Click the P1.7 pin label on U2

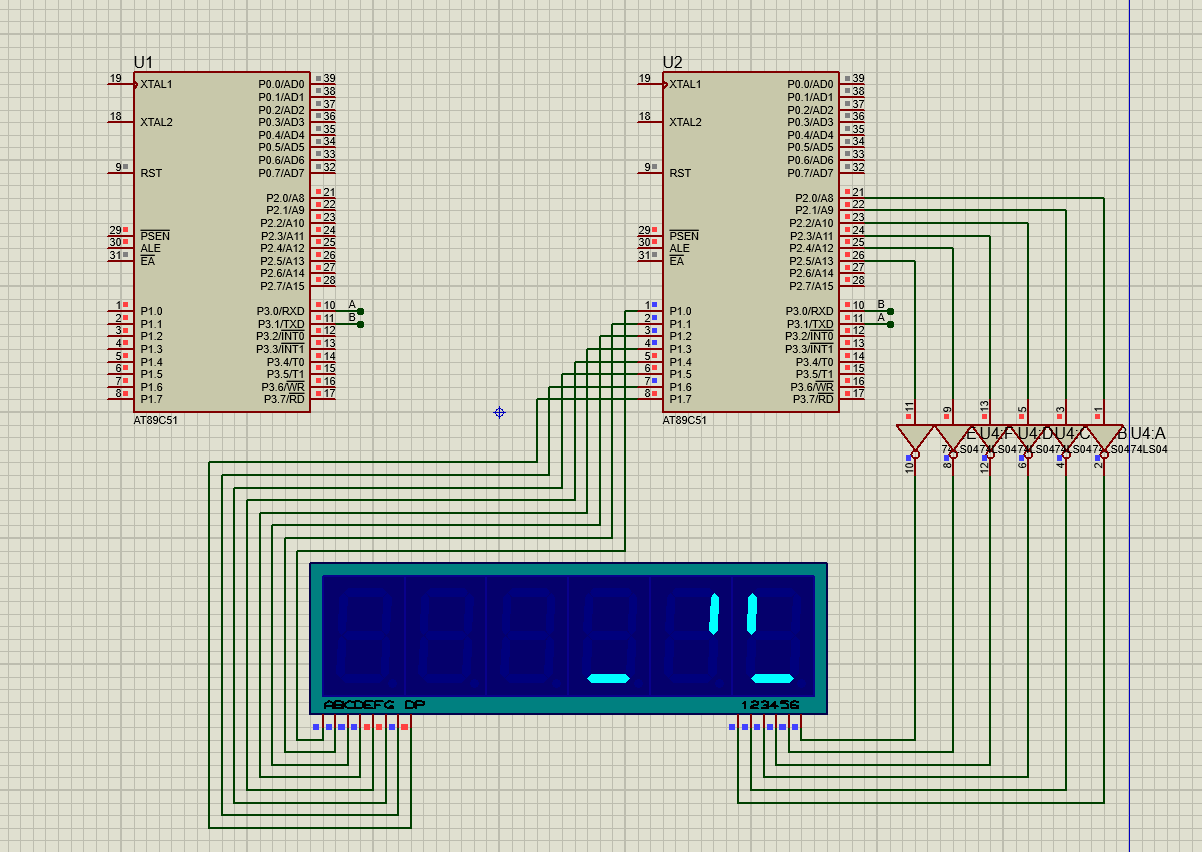point(680,400)
